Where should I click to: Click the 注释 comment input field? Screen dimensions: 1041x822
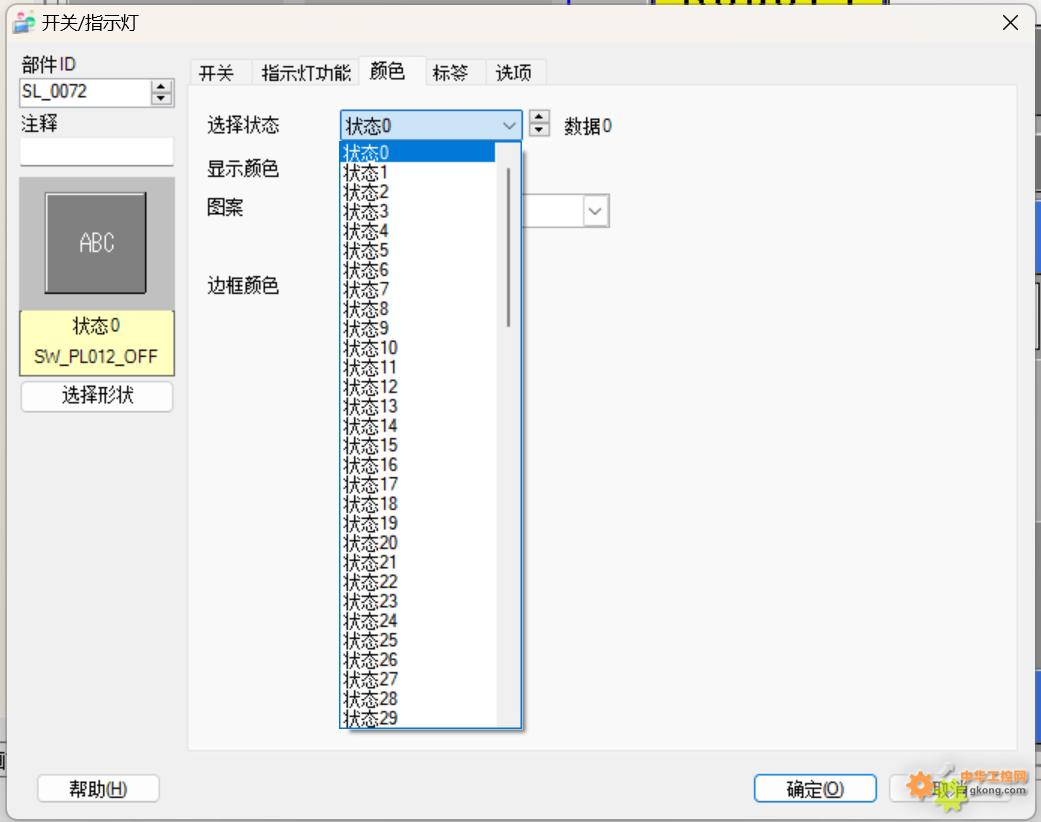[97, 152]
